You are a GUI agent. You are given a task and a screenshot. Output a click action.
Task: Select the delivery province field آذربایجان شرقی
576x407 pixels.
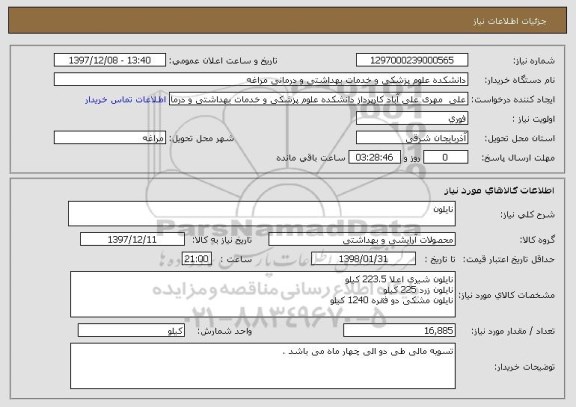[412, 138]
